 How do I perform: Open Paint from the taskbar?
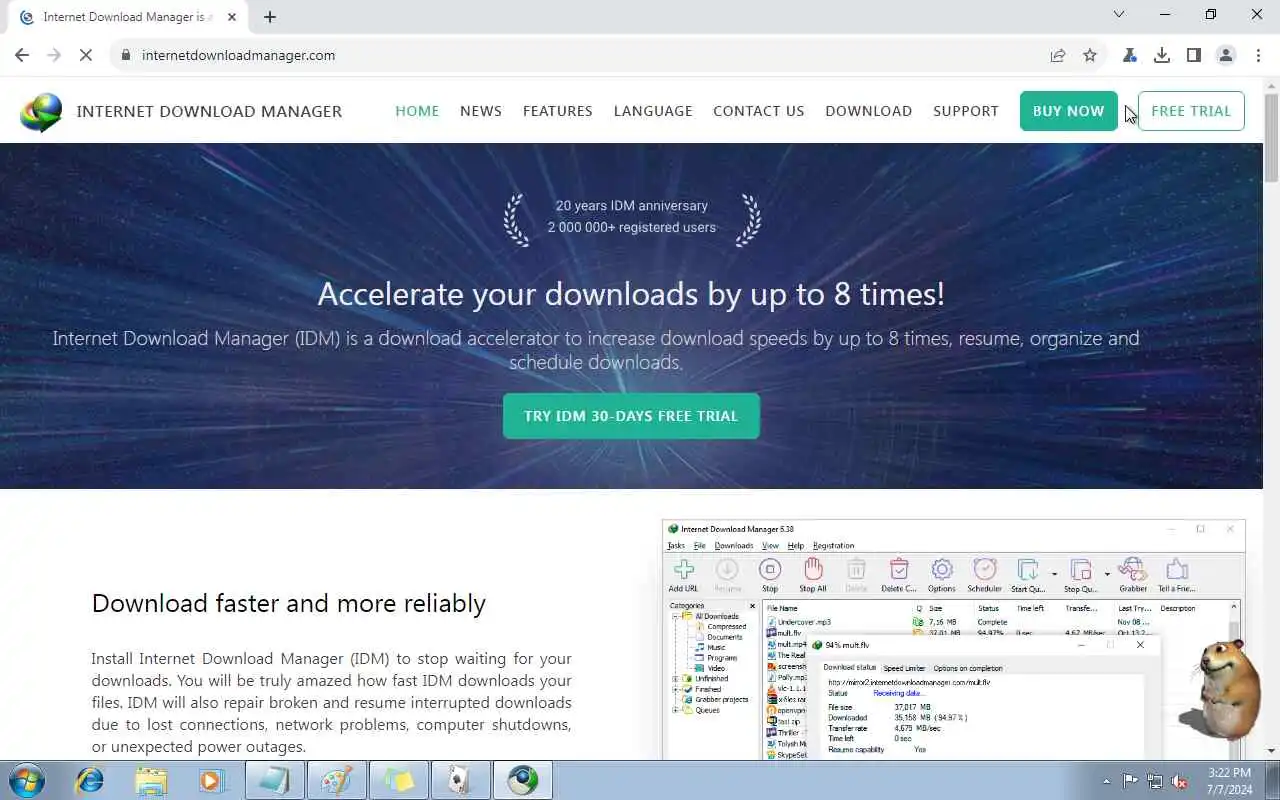point(336,780)
